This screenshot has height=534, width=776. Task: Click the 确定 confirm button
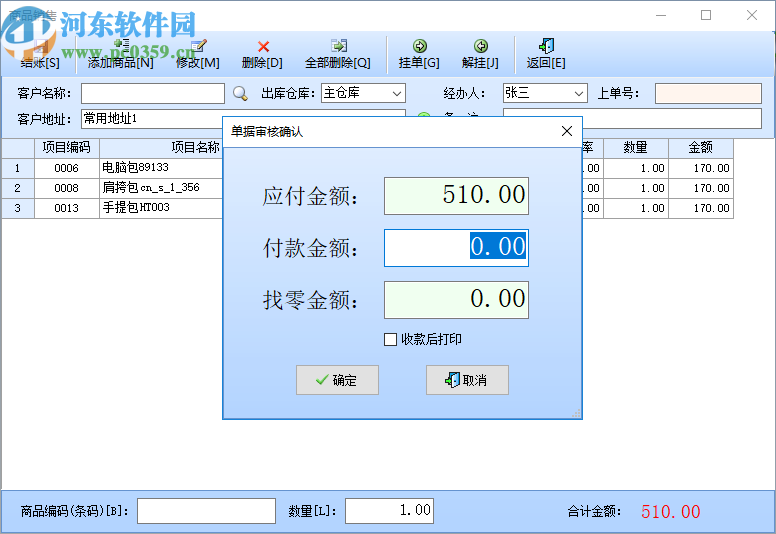(338, 380)
